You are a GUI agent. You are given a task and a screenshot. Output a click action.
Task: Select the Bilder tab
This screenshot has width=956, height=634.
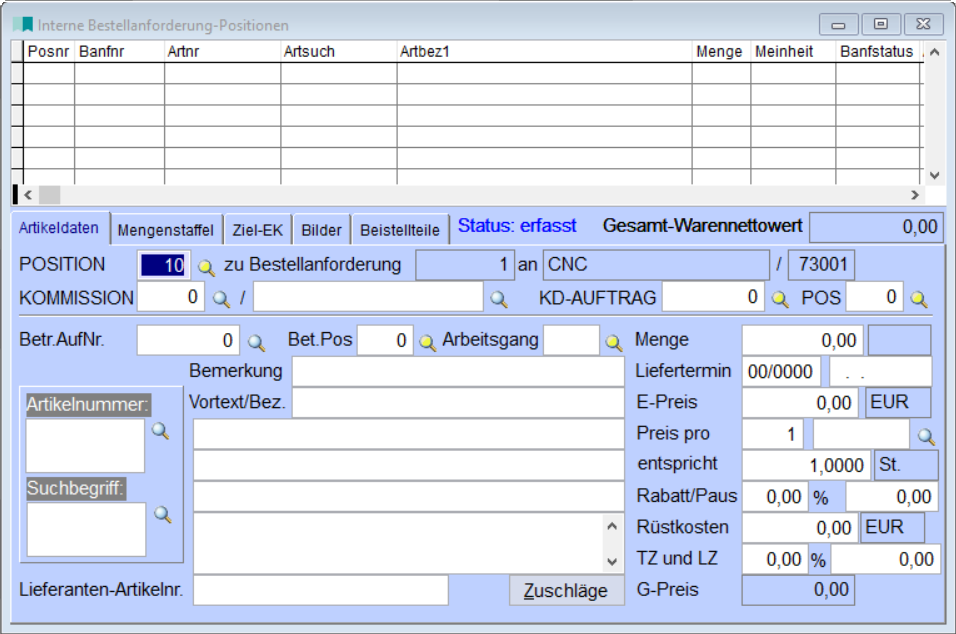[x=321, y=230]
